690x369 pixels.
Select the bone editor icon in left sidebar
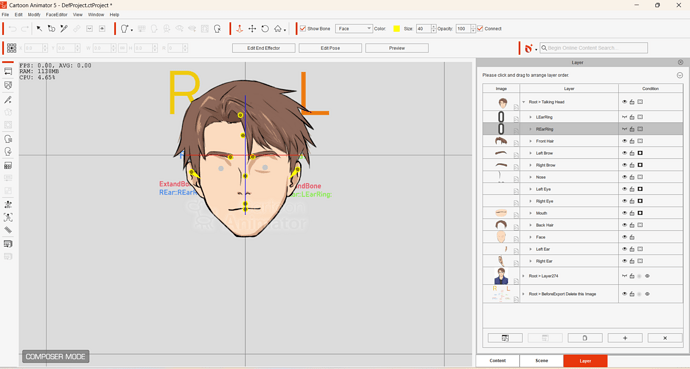point(8,100)
